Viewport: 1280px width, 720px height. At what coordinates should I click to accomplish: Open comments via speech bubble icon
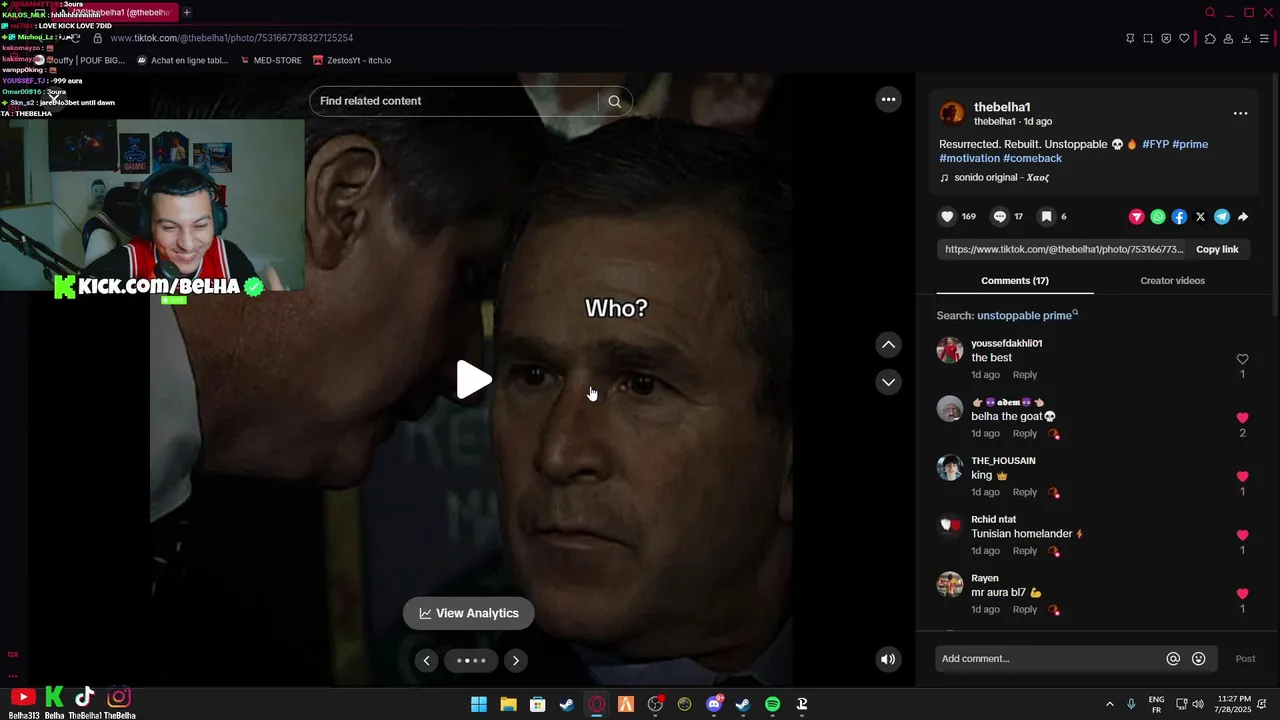coord(999,217)
